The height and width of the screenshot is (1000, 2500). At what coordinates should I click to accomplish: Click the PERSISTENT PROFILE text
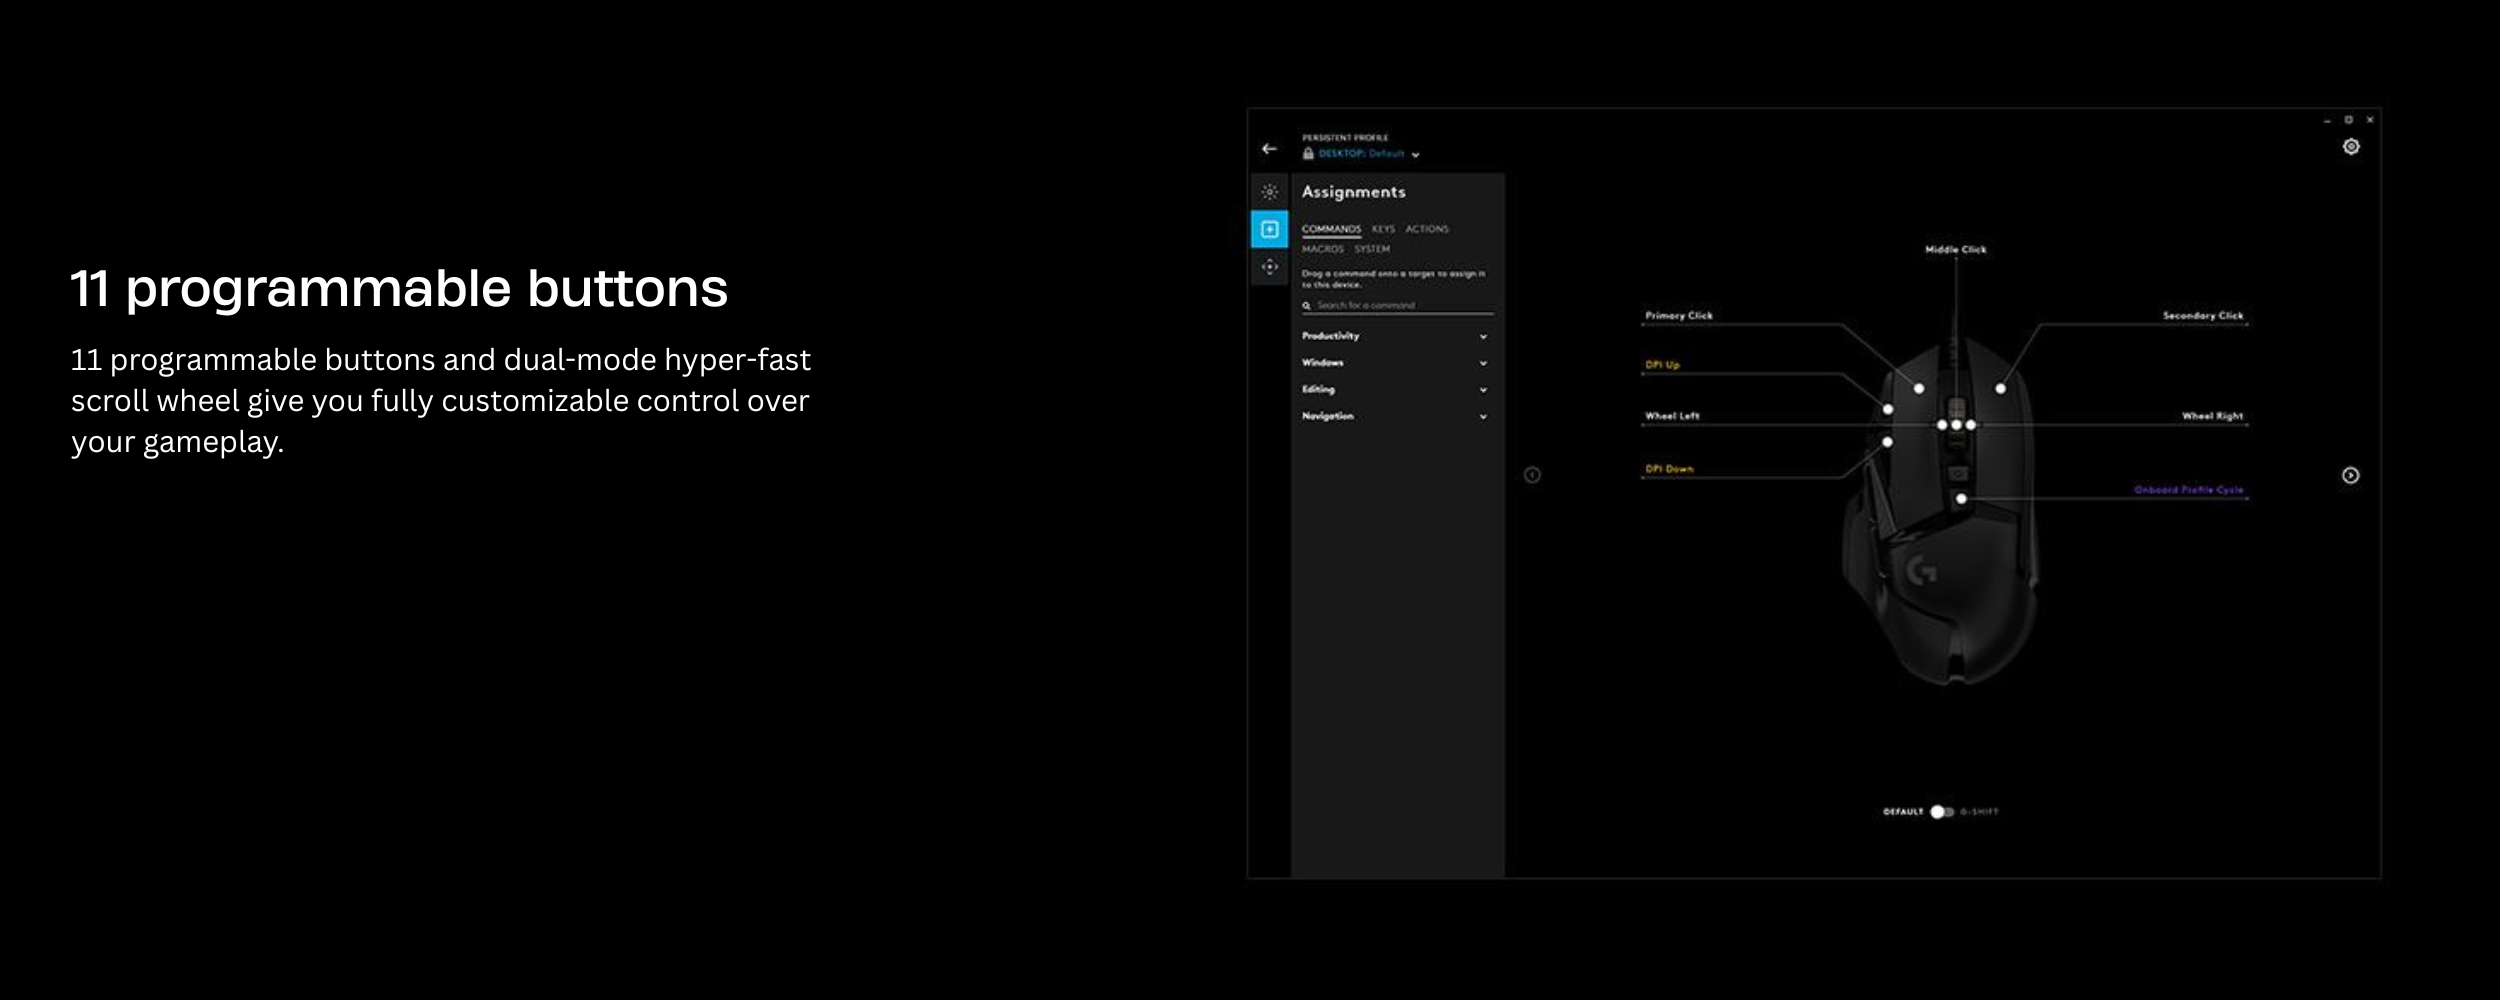[x=1345, y=138]
